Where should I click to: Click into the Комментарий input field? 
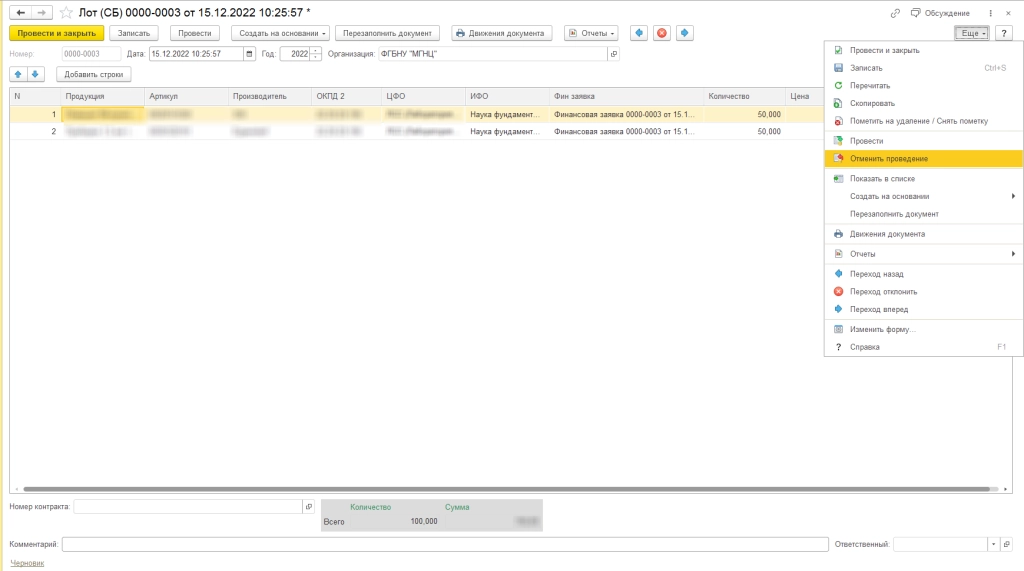click(x=444, y=544)
